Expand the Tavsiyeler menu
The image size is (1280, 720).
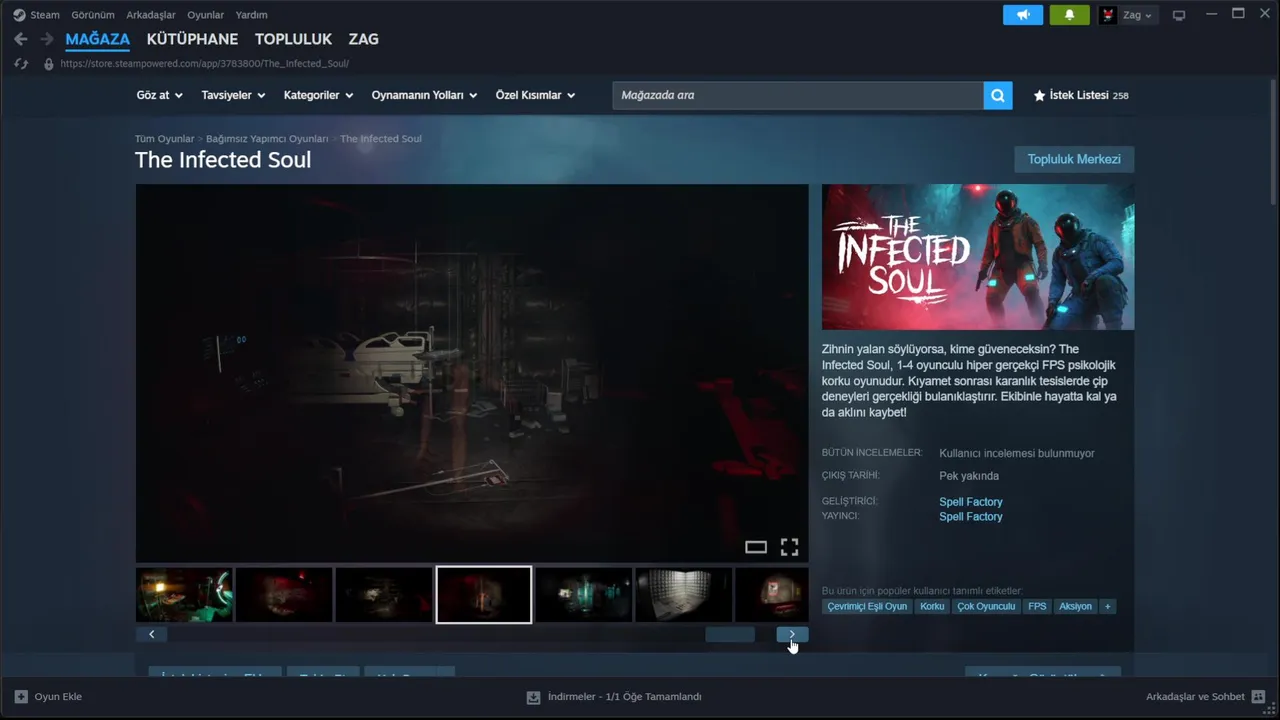(233, 95)
